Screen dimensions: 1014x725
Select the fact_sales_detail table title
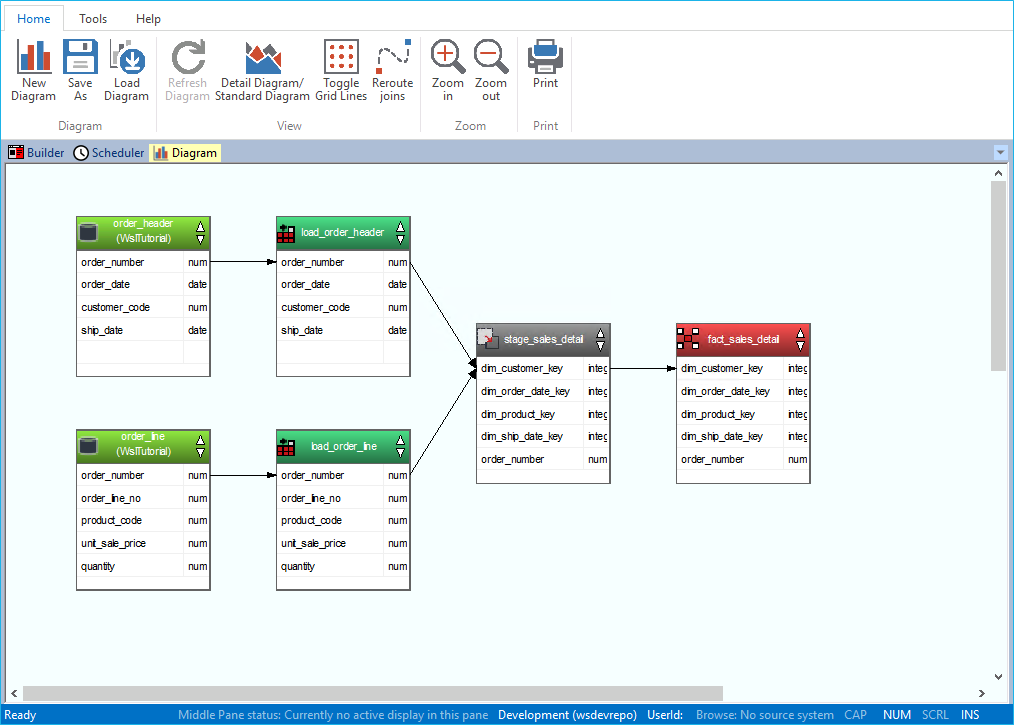743,340
